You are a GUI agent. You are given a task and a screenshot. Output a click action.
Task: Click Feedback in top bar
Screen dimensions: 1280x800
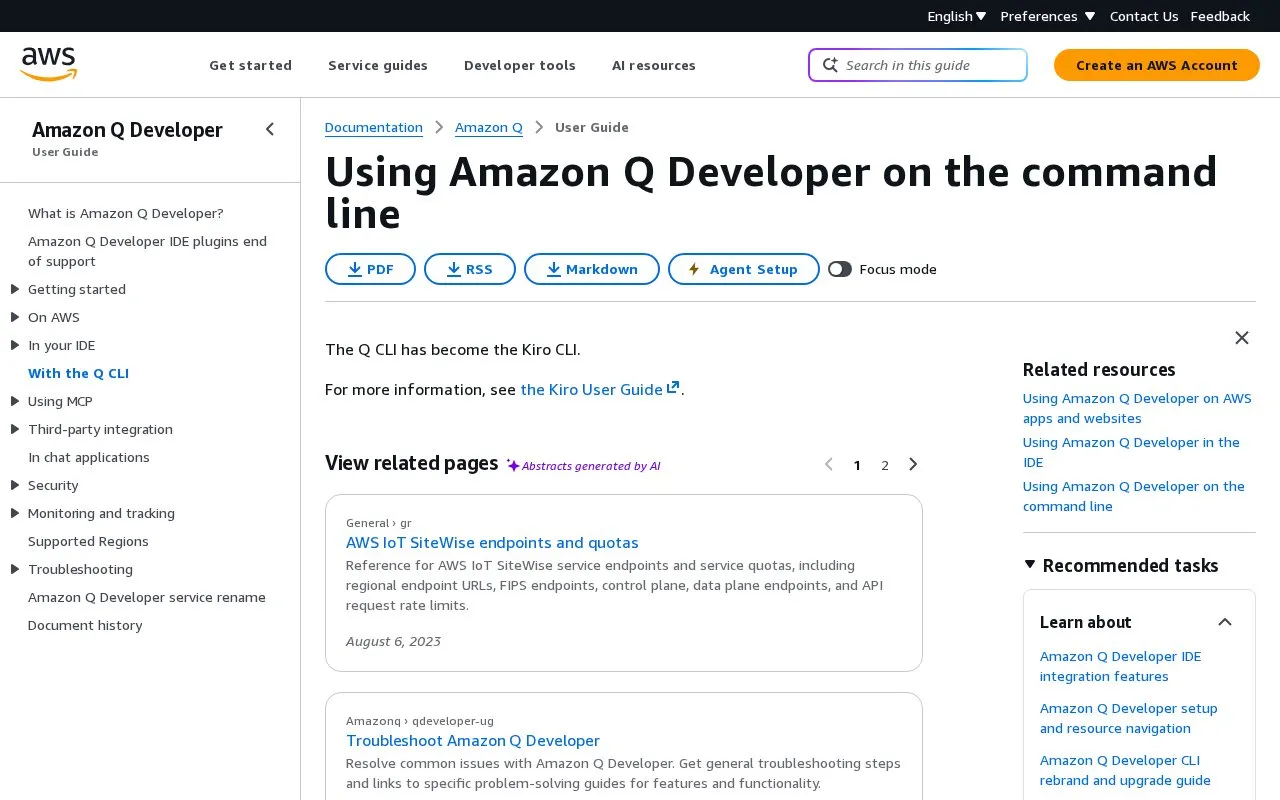1220,16
